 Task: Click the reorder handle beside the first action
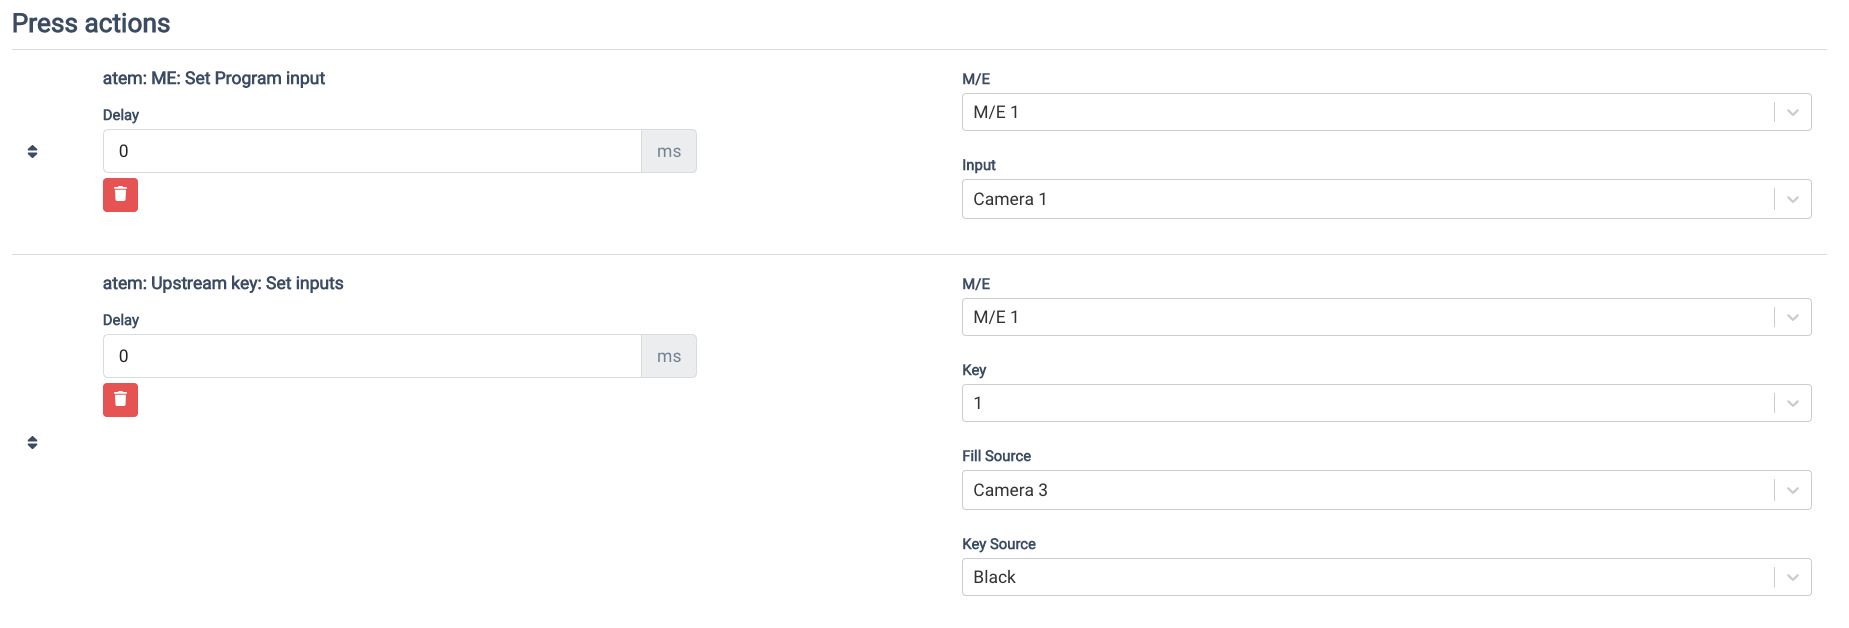32,150
